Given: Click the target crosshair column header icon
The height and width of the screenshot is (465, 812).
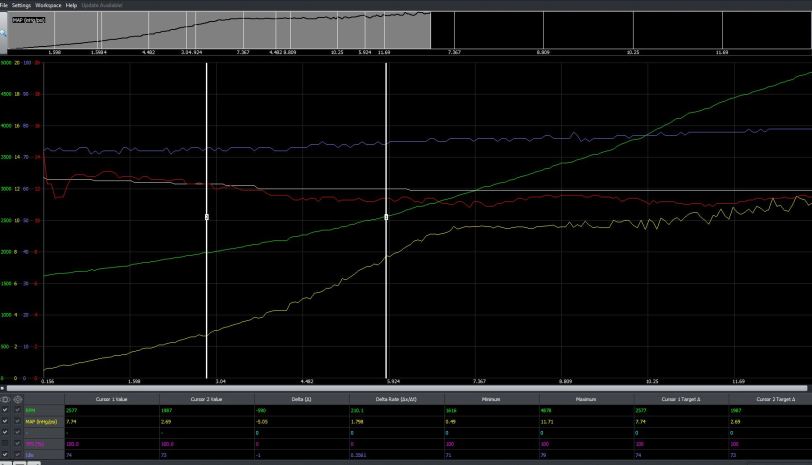Looking at the screenshot, I should point(17,399).
